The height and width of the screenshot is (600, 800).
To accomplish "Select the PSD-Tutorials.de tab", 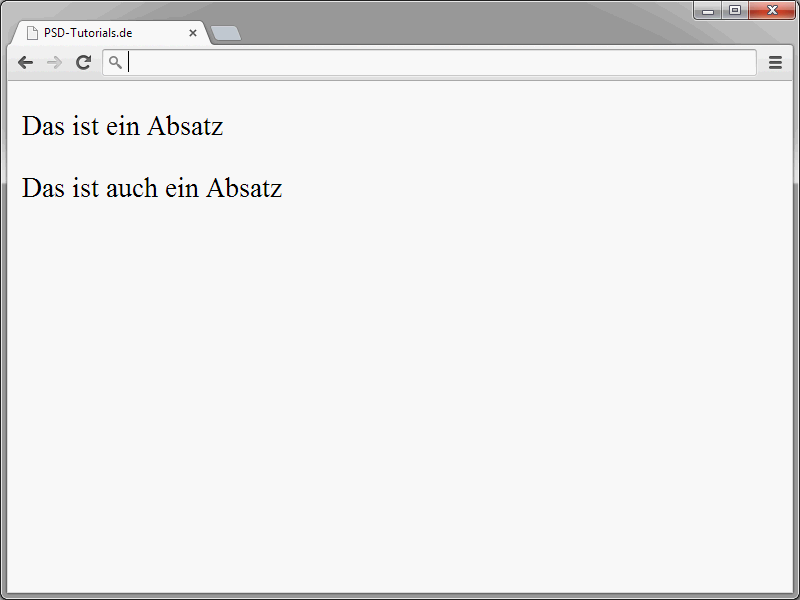I will click(x=111, y=33).
